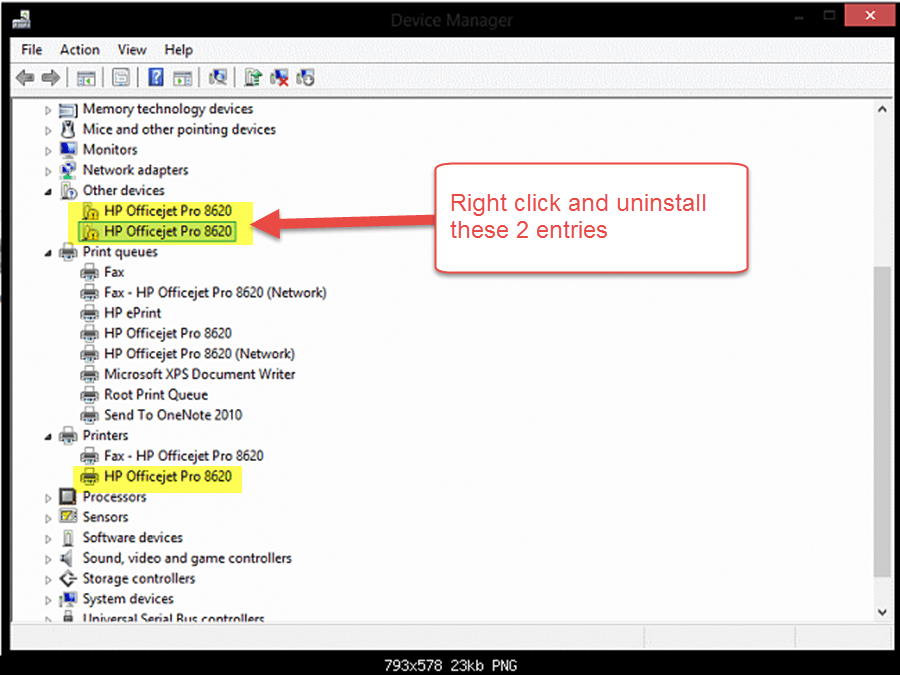Click the Show/Hide Console Tree icon
The image size is (900, 675).
86,77
